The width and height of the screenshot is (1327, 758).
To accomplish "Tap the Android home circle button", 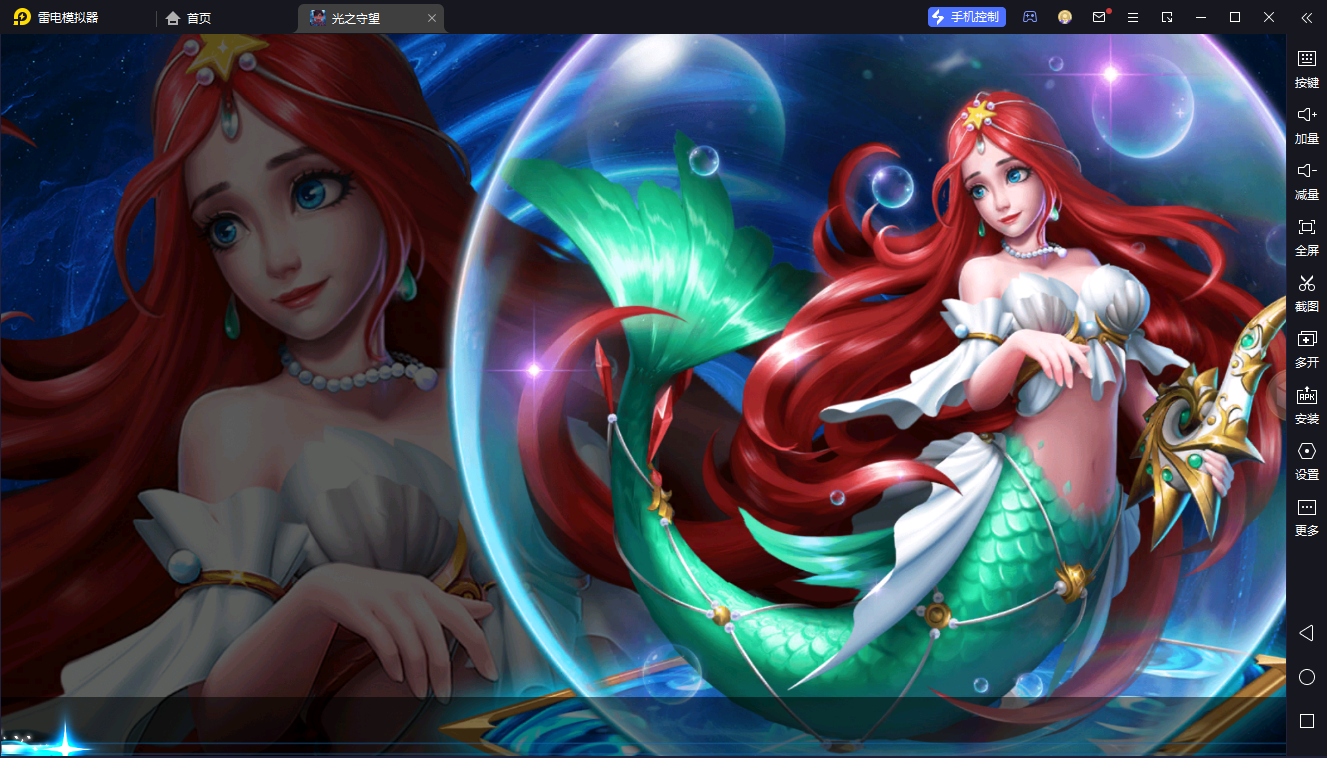I will coord(1306,677).
